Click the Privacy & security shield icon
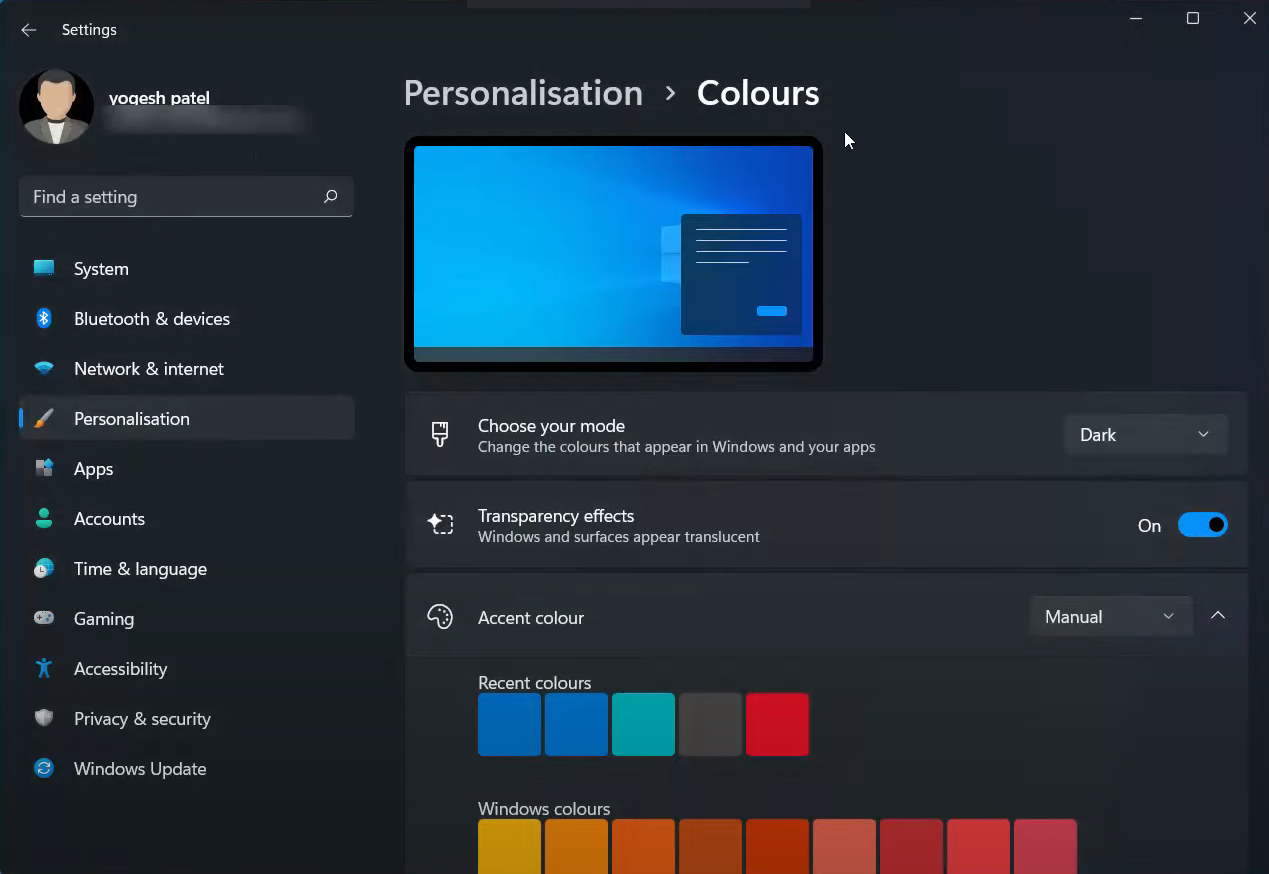 (x=44, y=718)
